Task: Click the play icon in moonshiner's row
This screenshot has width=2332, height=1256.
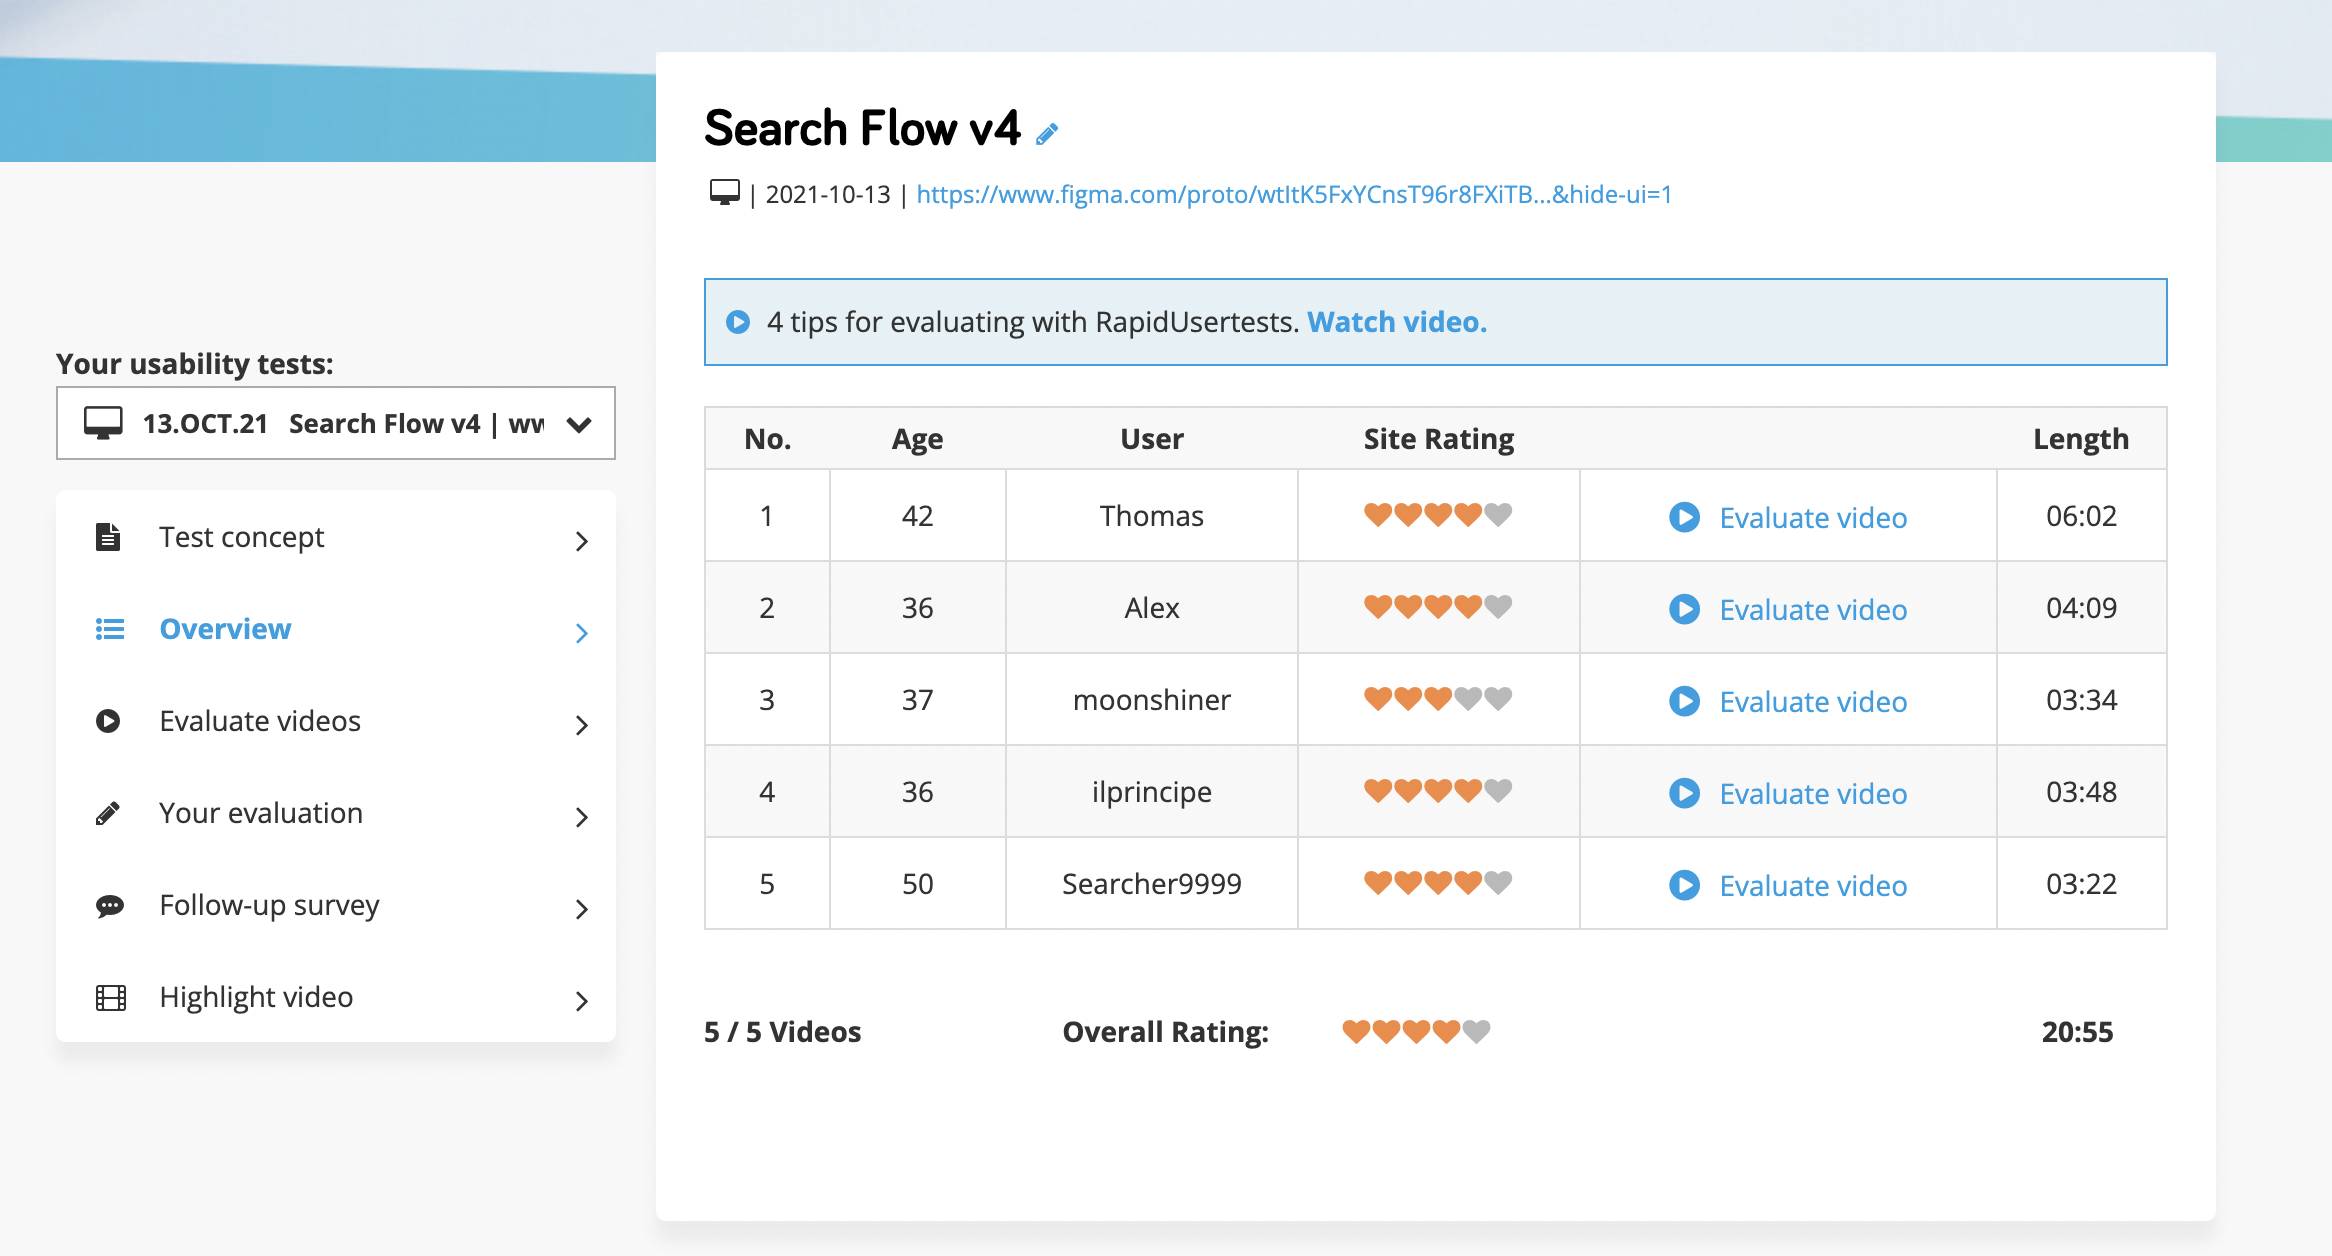Action: tap(1684, 701)
